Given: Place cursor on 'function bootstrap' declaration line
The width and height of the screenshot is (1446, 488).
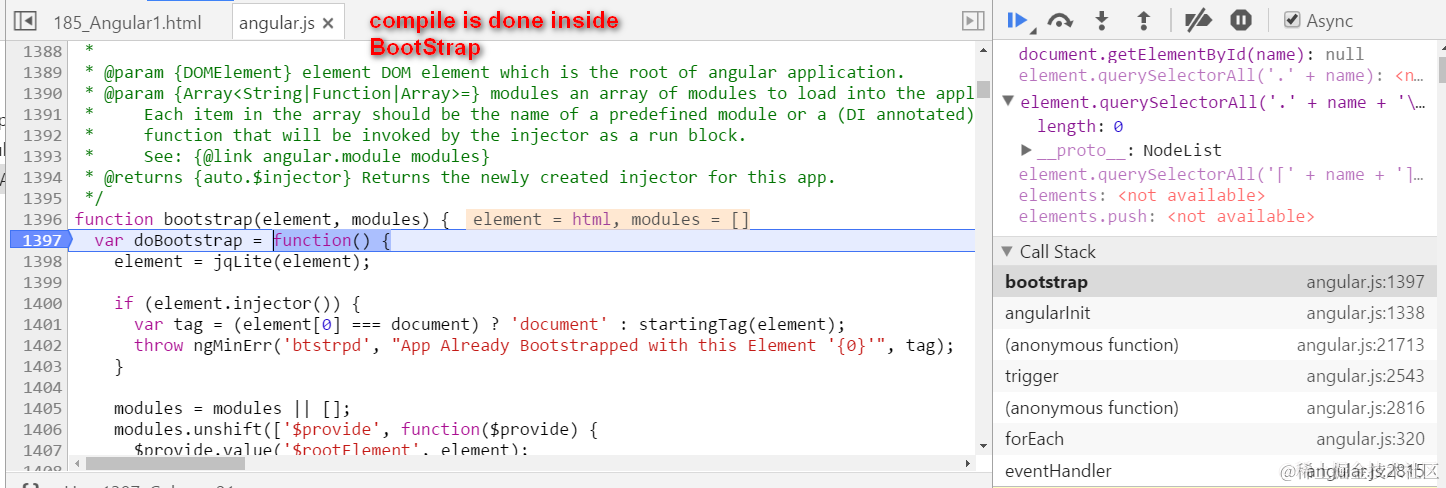Looking at the screenshot, I should point(262,219).
